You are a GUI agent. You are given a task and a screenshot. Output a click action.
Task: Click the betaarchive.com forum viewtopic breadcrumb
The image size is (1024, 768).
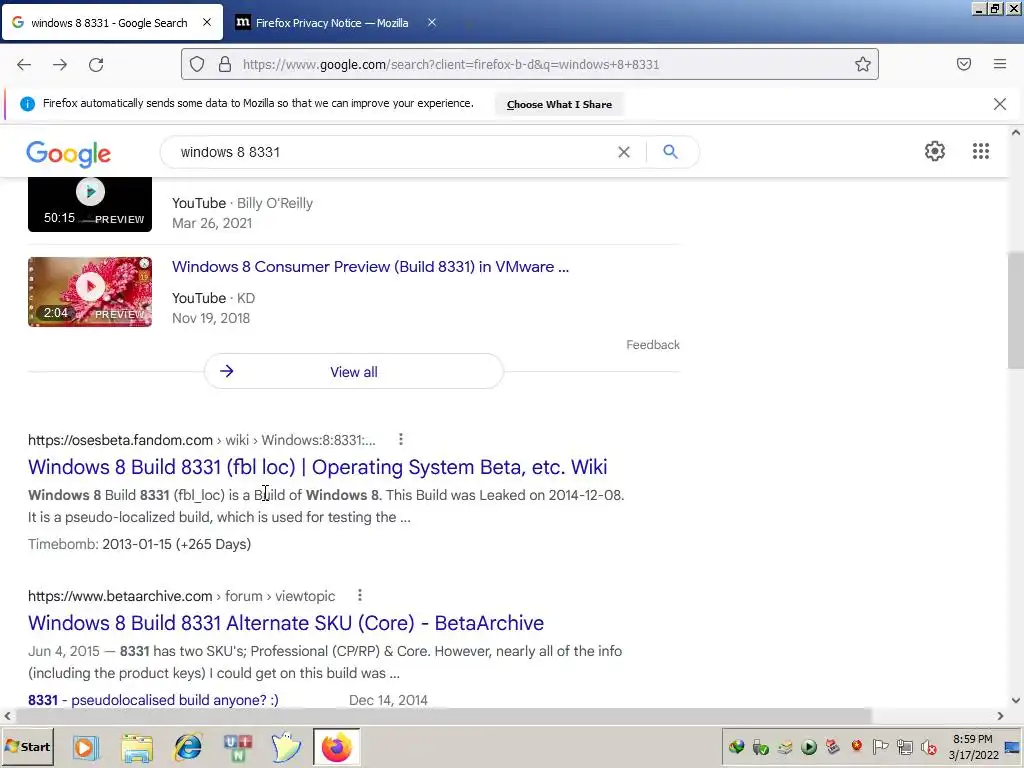coord(182,596)
